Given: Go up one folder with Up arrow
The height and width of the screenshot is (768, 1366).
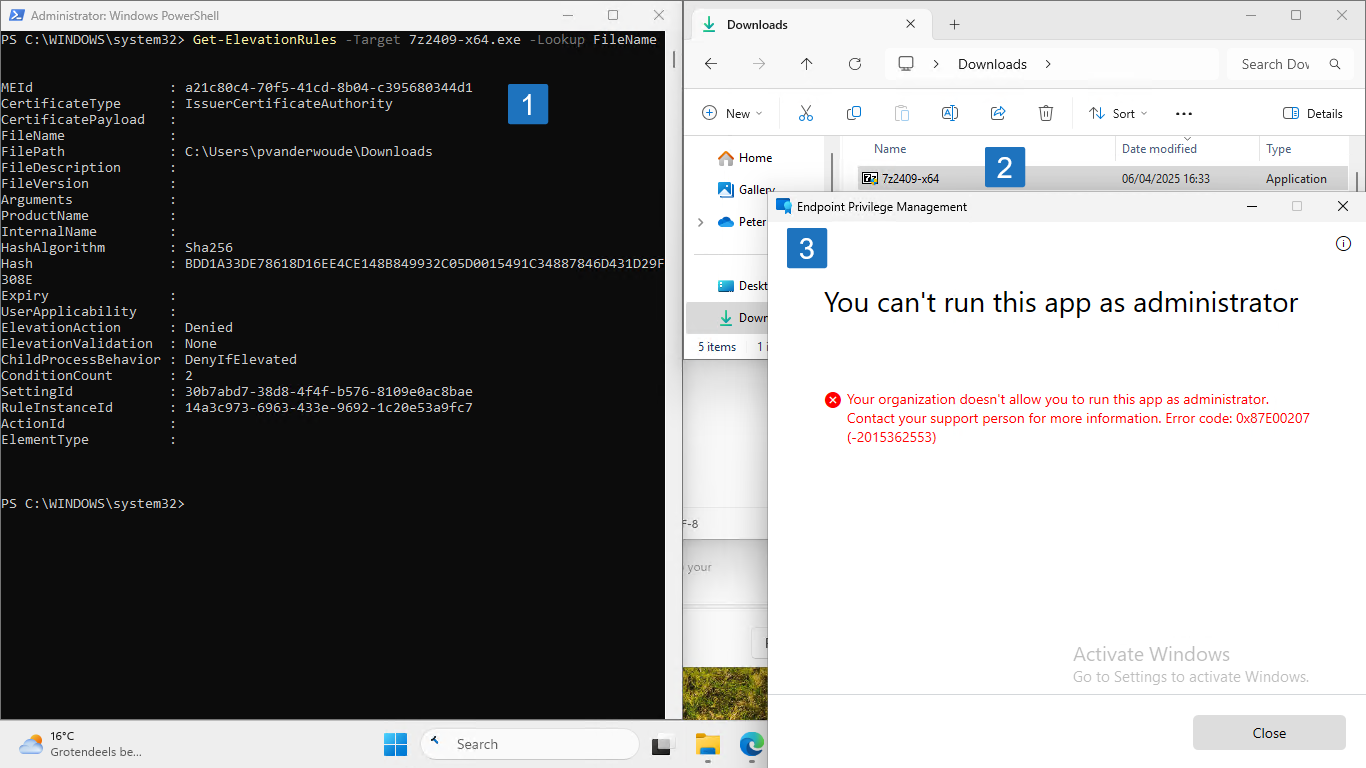Looking at the screenshot, I should 807,64.
